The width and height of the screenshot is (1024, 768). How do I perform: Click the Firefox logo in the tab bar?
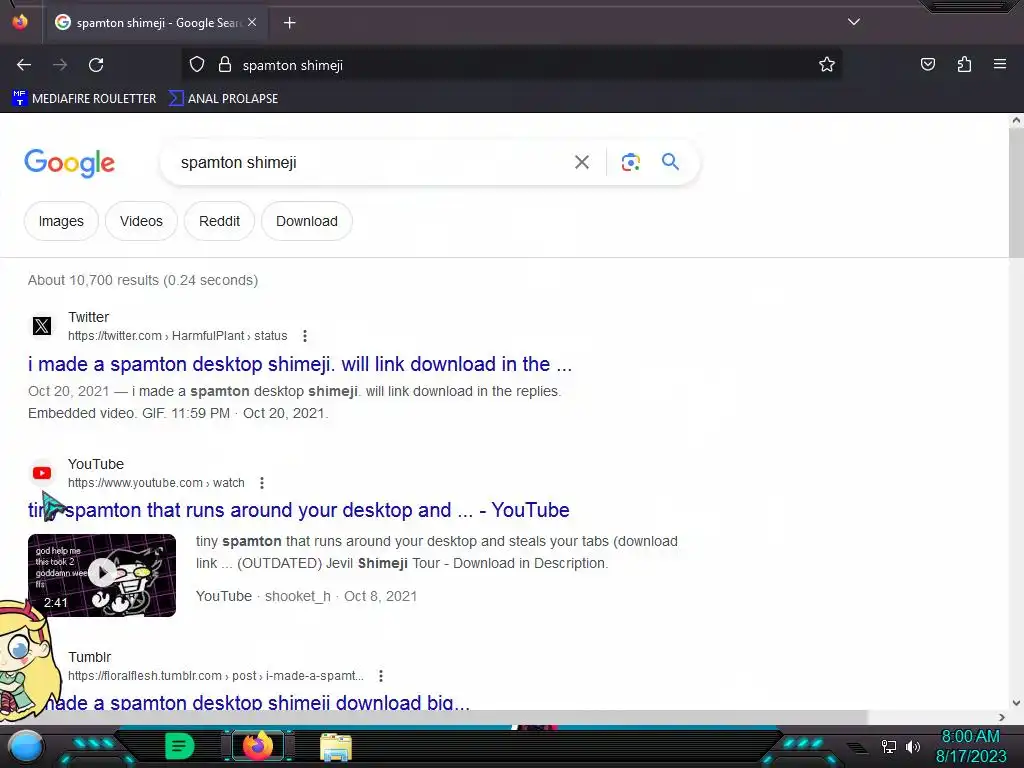pyautogui.click(x=20, y=22)
